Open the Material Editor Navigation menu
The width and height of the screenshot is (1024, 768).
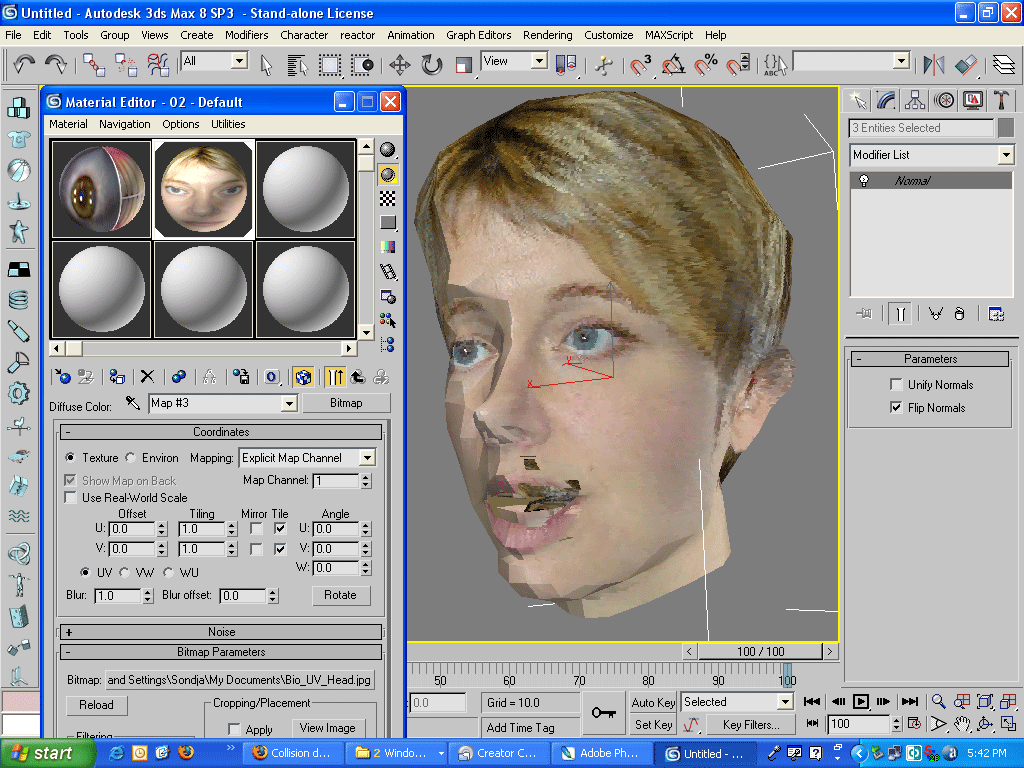[x=124, y=124]
